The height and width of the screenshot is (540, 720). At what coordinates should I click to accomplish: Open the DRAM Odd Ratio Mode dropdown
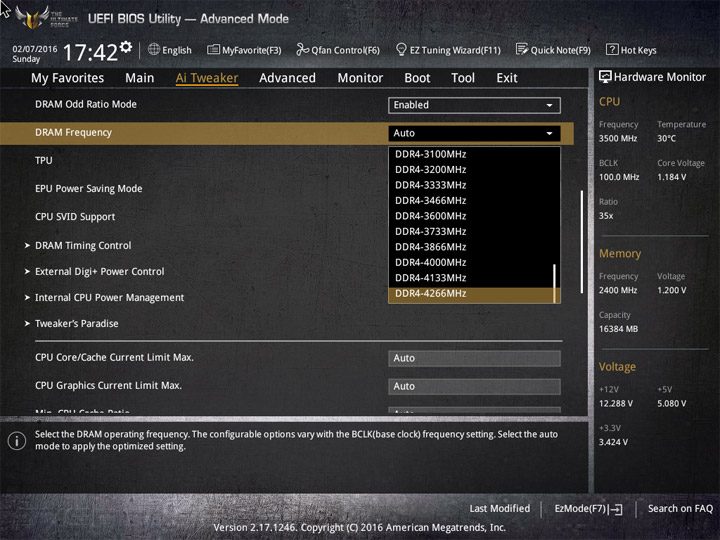474,105
